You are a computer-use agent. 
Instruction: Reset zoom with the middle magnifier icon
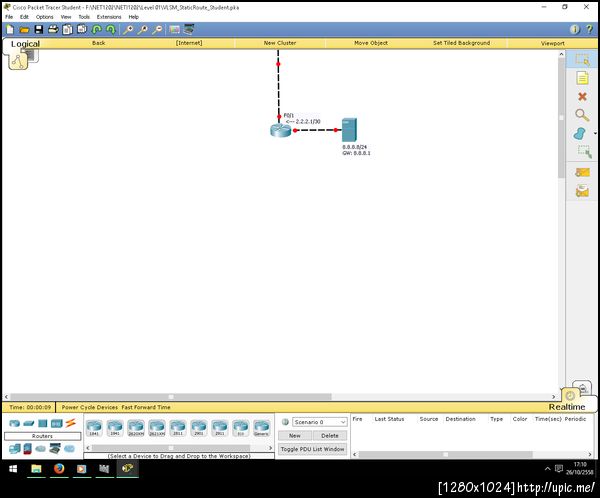[x=143, y=29]
